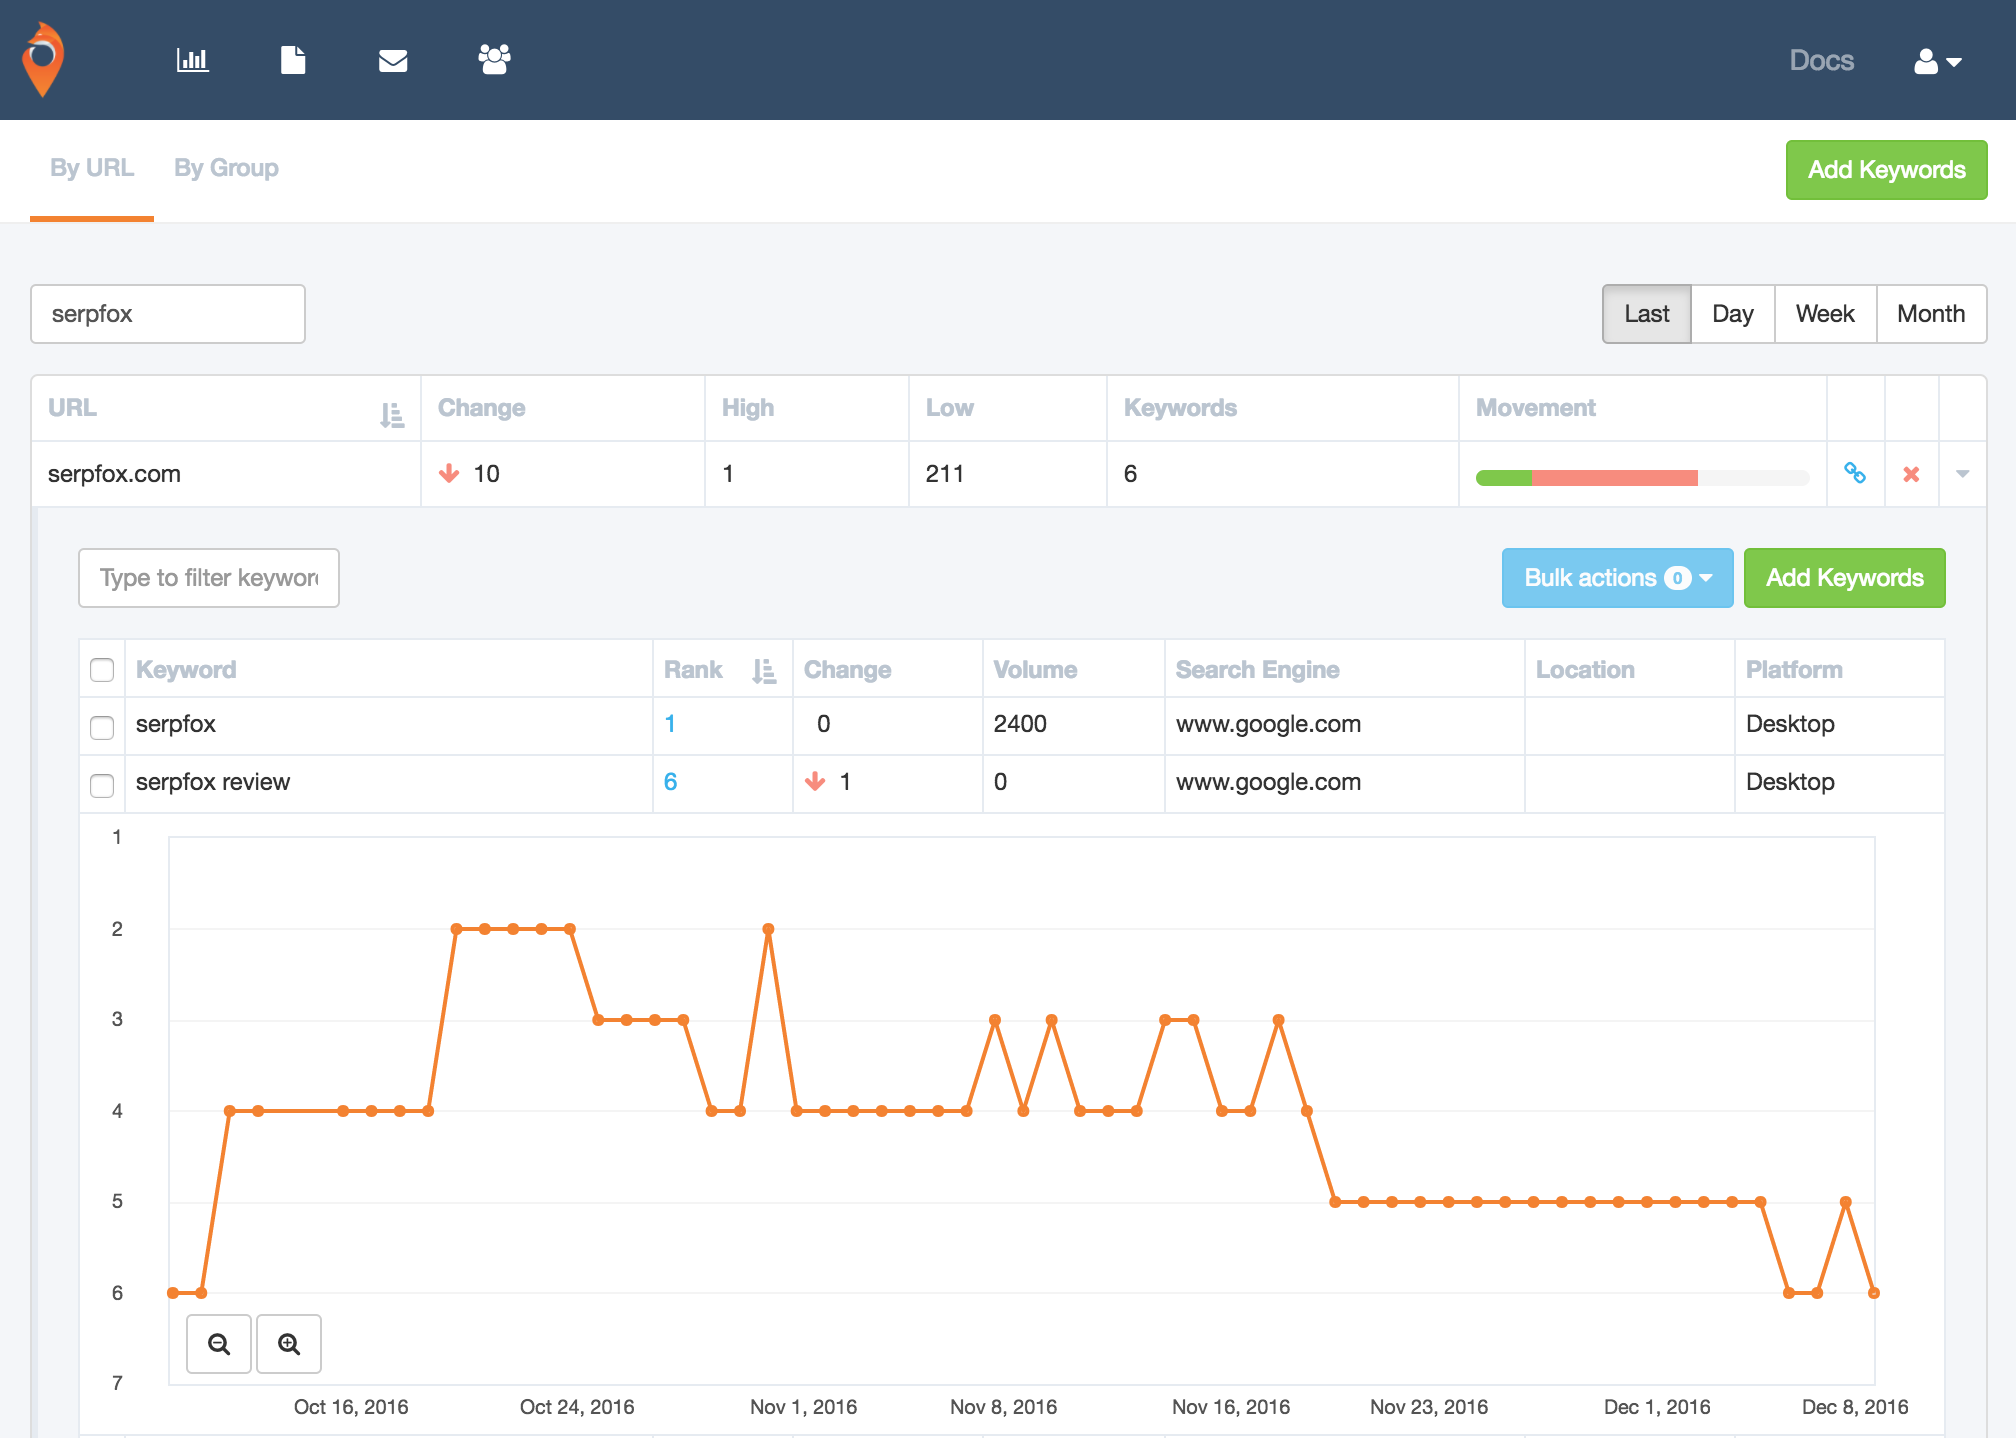2016x1438 pixels.
Task: Select the serpfox review keyword checkbox
Action: point(102,785)
